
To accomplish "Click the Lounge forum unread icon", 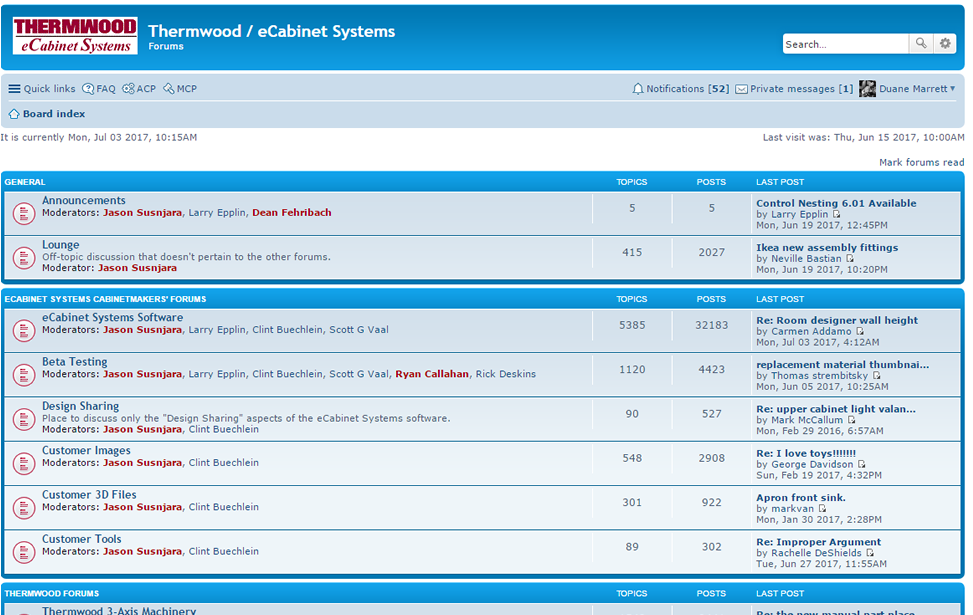I will tap(24, 258).
